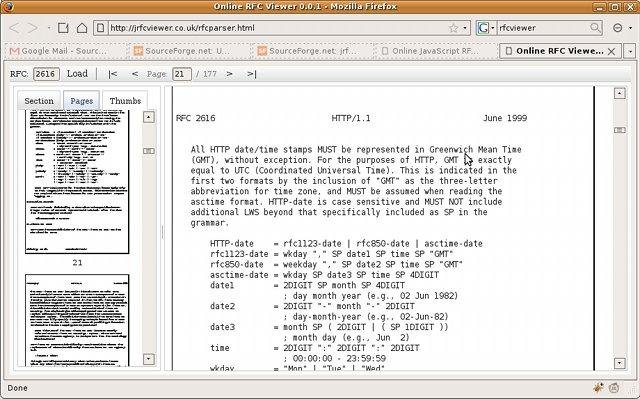Open the Google search engine selector

tap(486, 28)
